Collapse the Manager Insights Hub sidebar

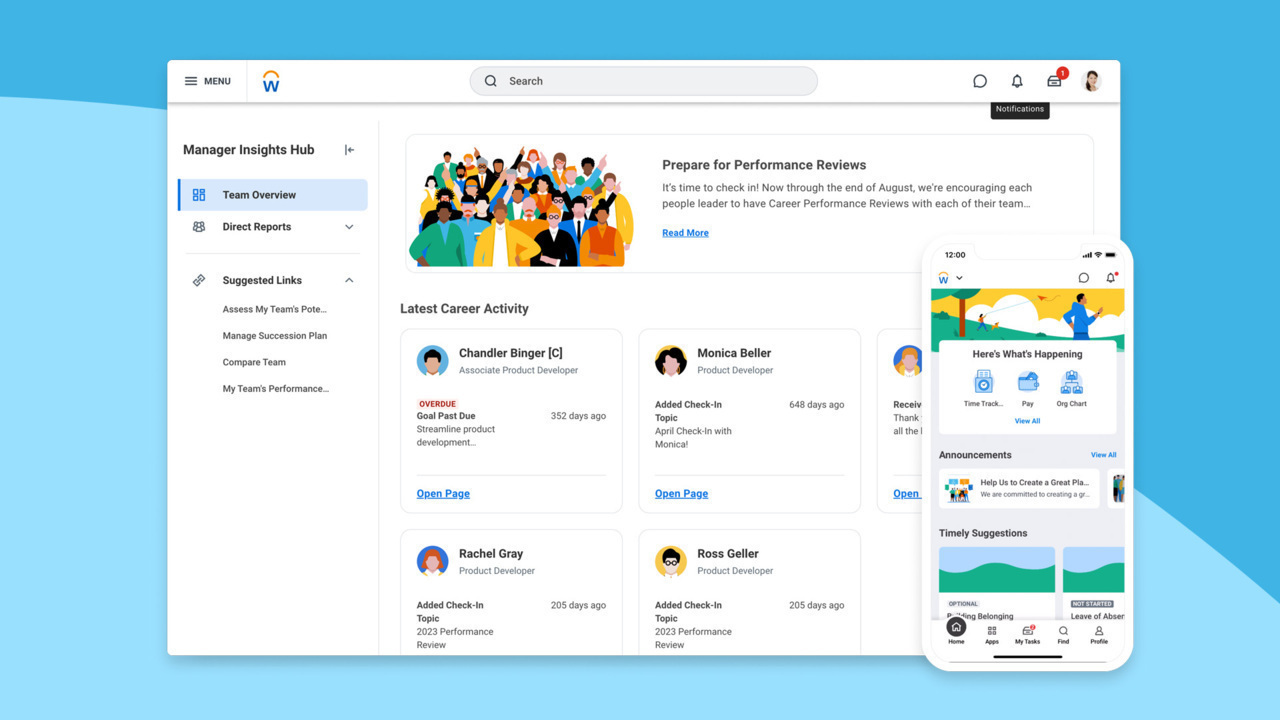349,150
